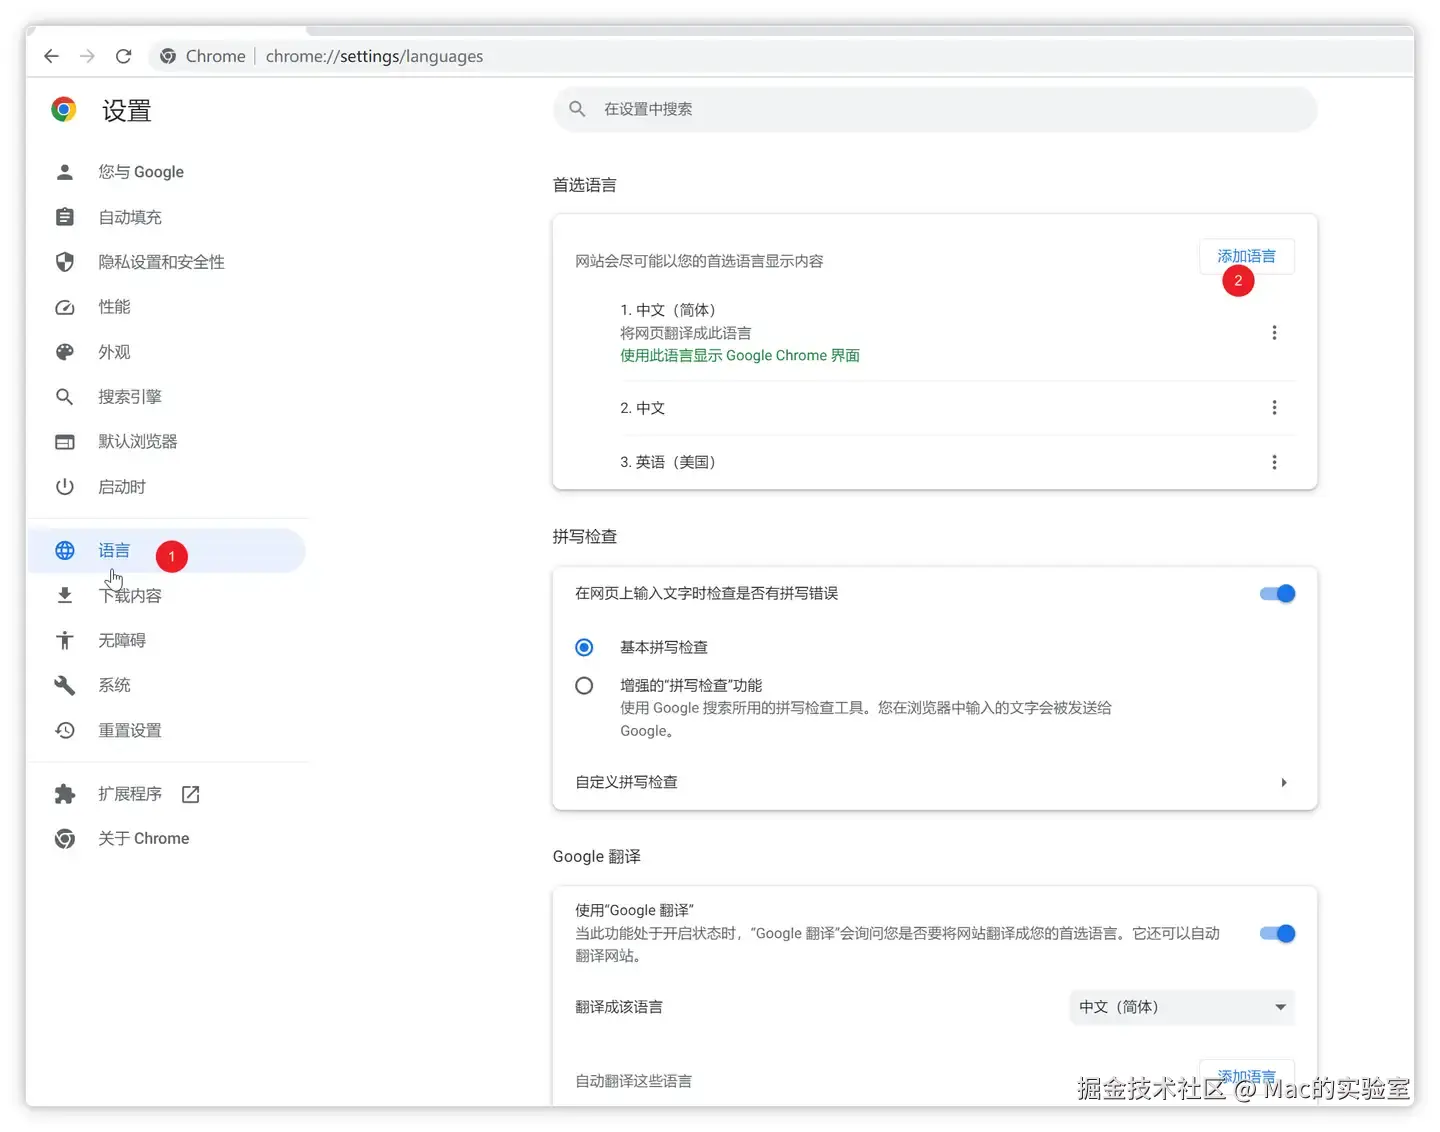1440x1132 pixels.
Task: Click the 将网页翻译成此语言 text
Action: [686, 333]
